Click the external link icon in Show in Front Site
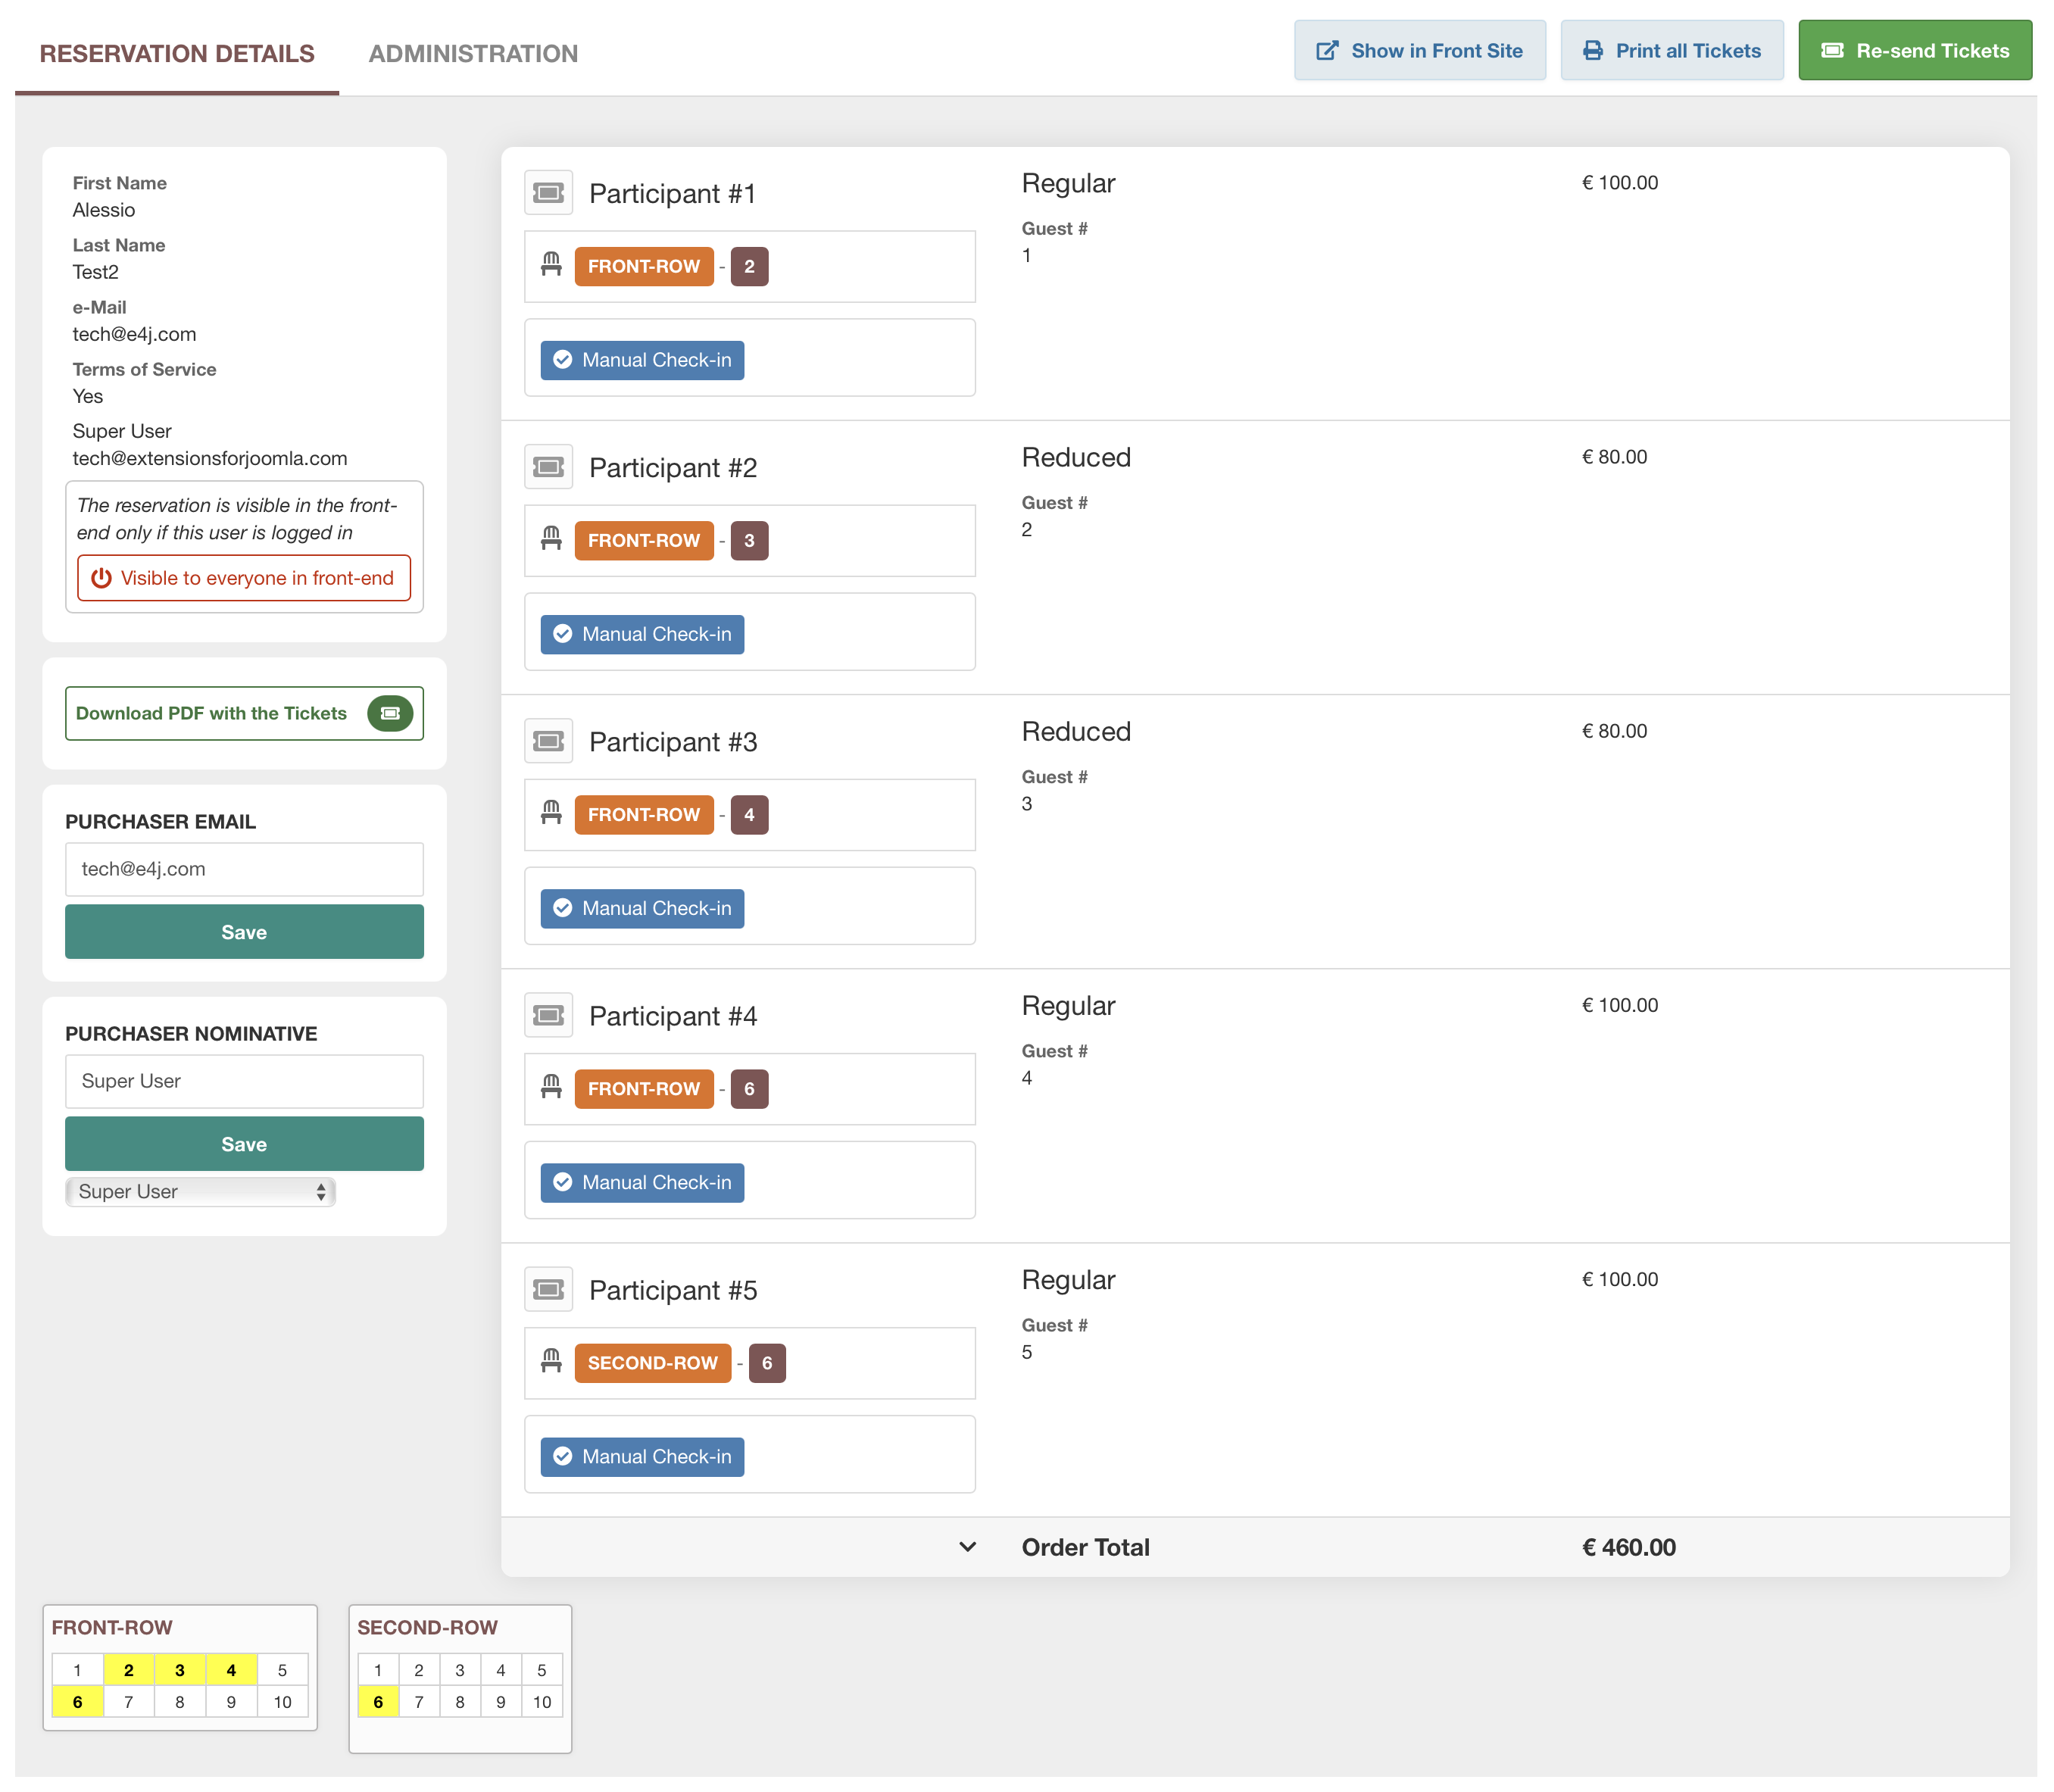 1327,51
